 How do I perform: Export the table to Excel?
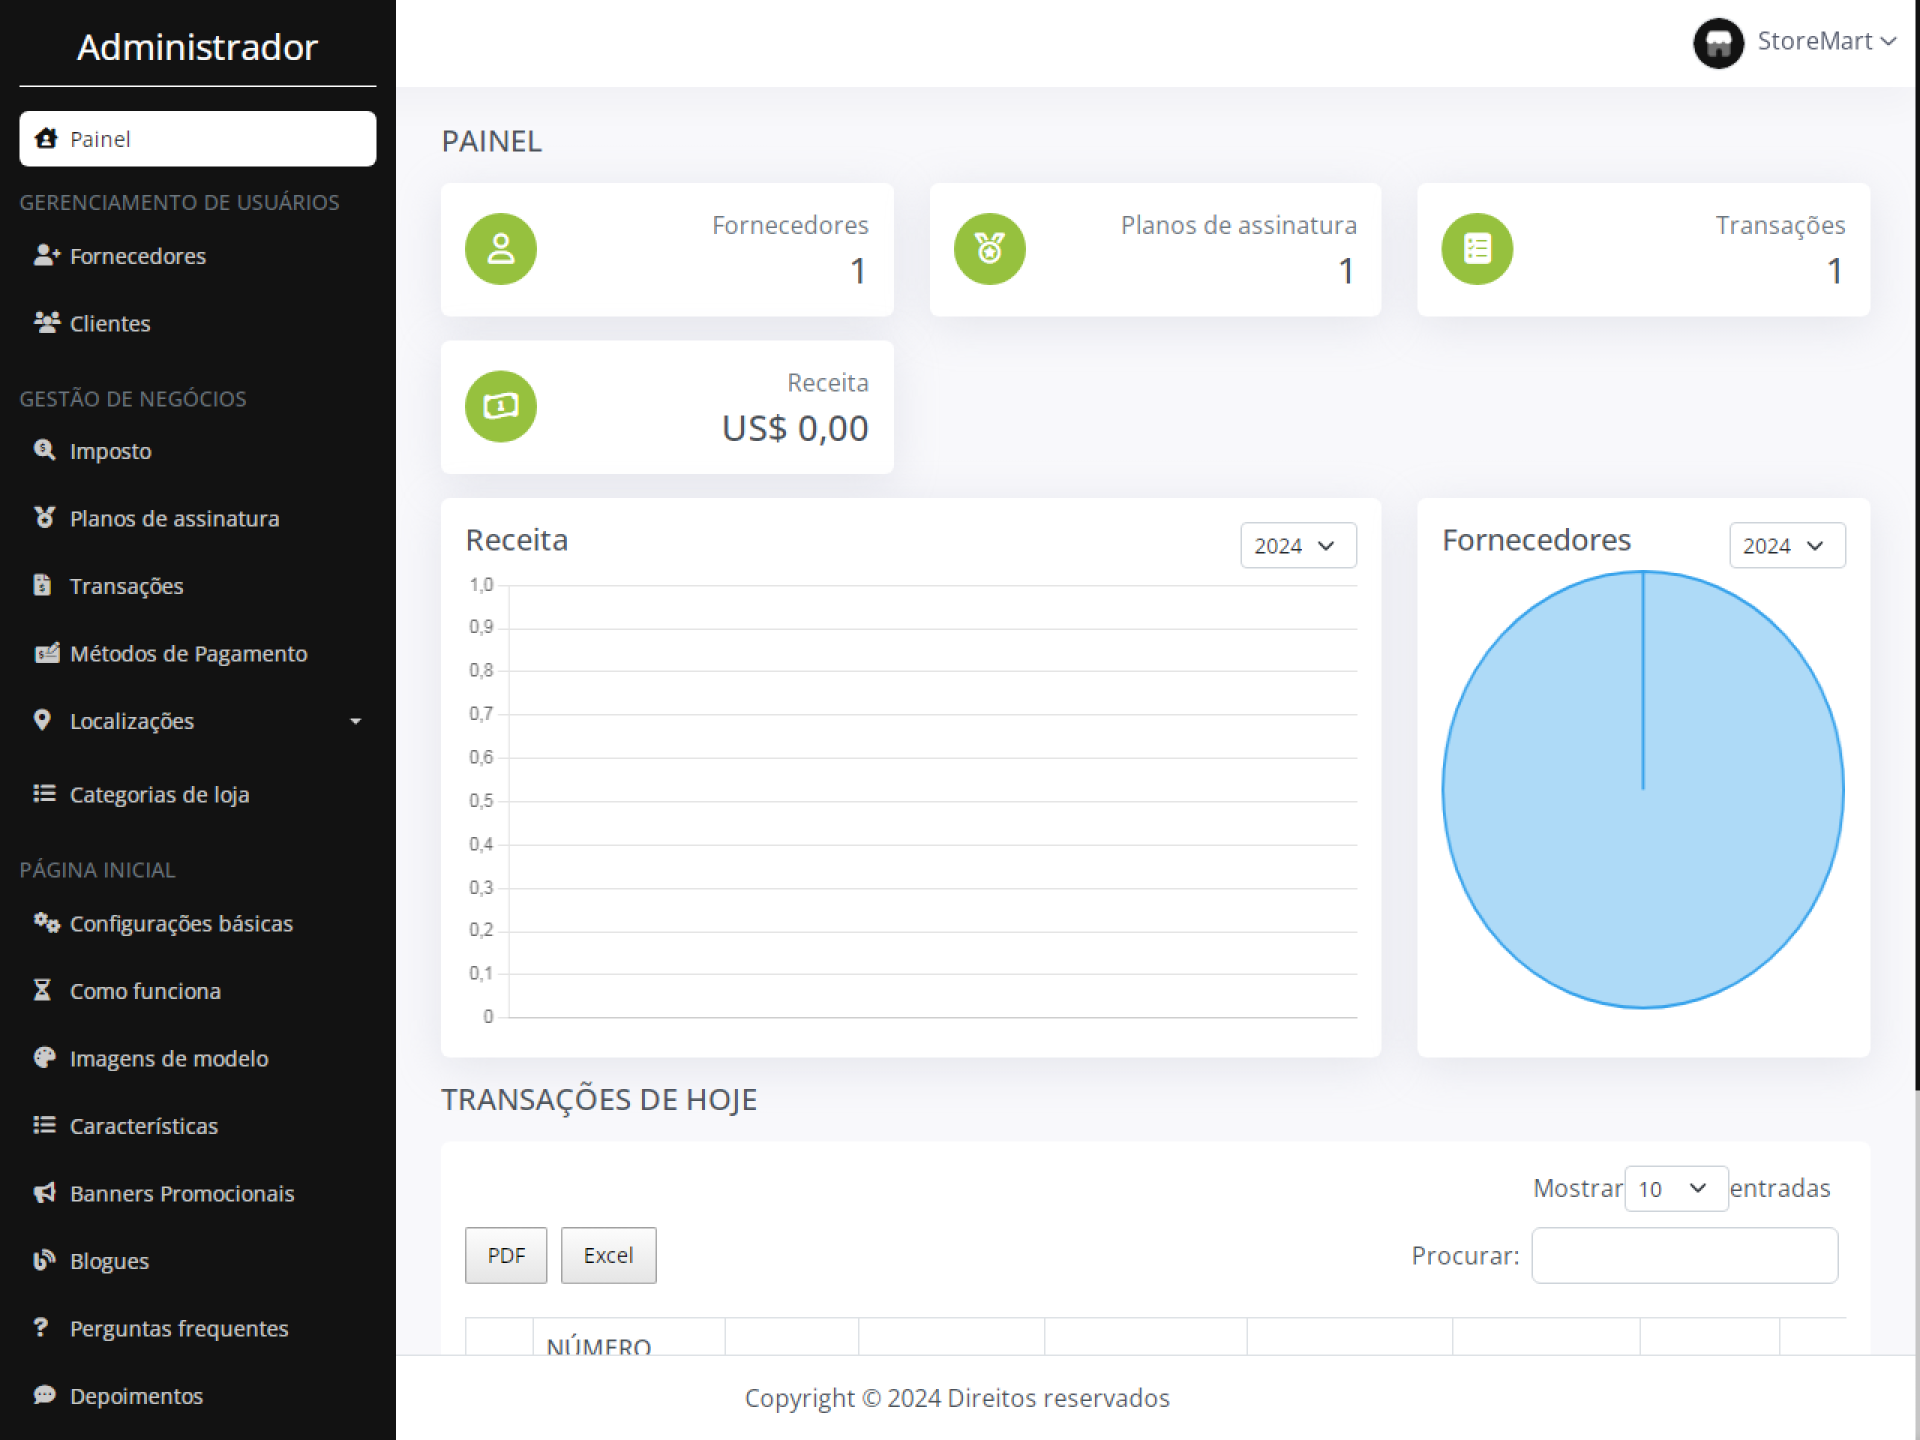pos(608,1255)
